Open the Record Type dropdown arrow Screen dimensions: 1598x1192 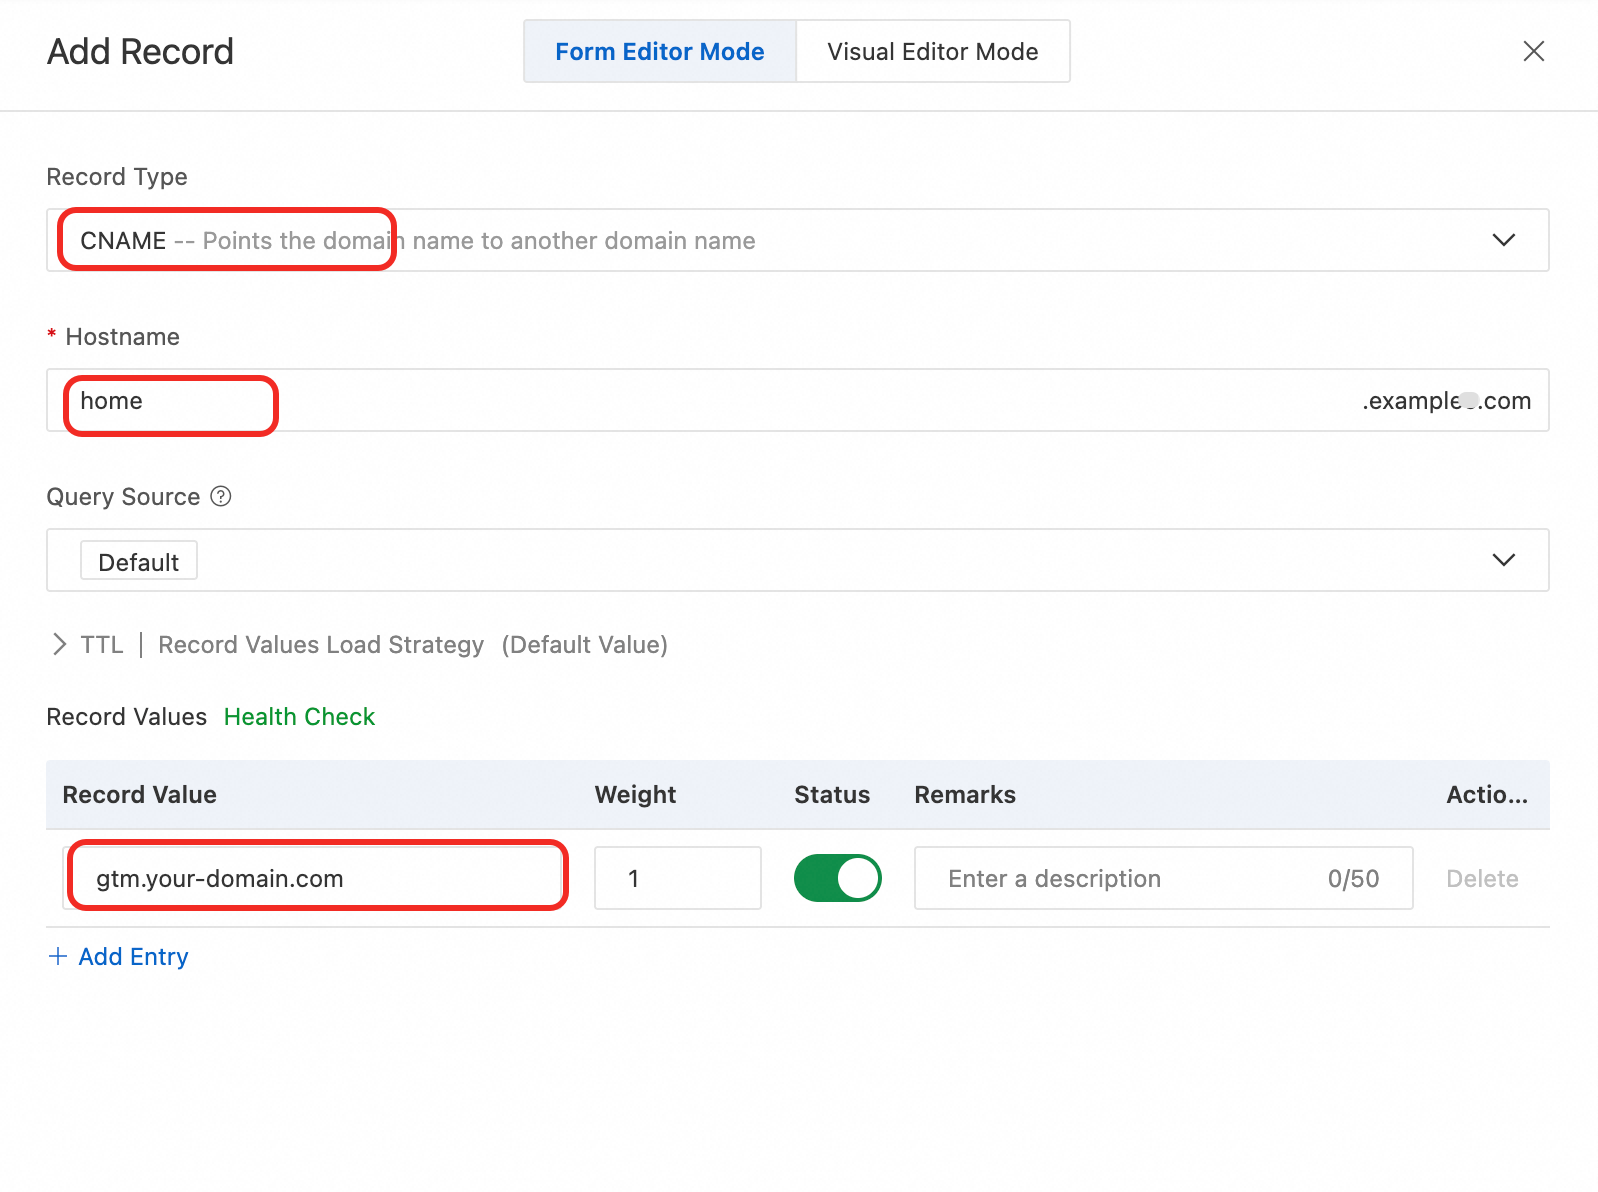(x=1503, y=240)
